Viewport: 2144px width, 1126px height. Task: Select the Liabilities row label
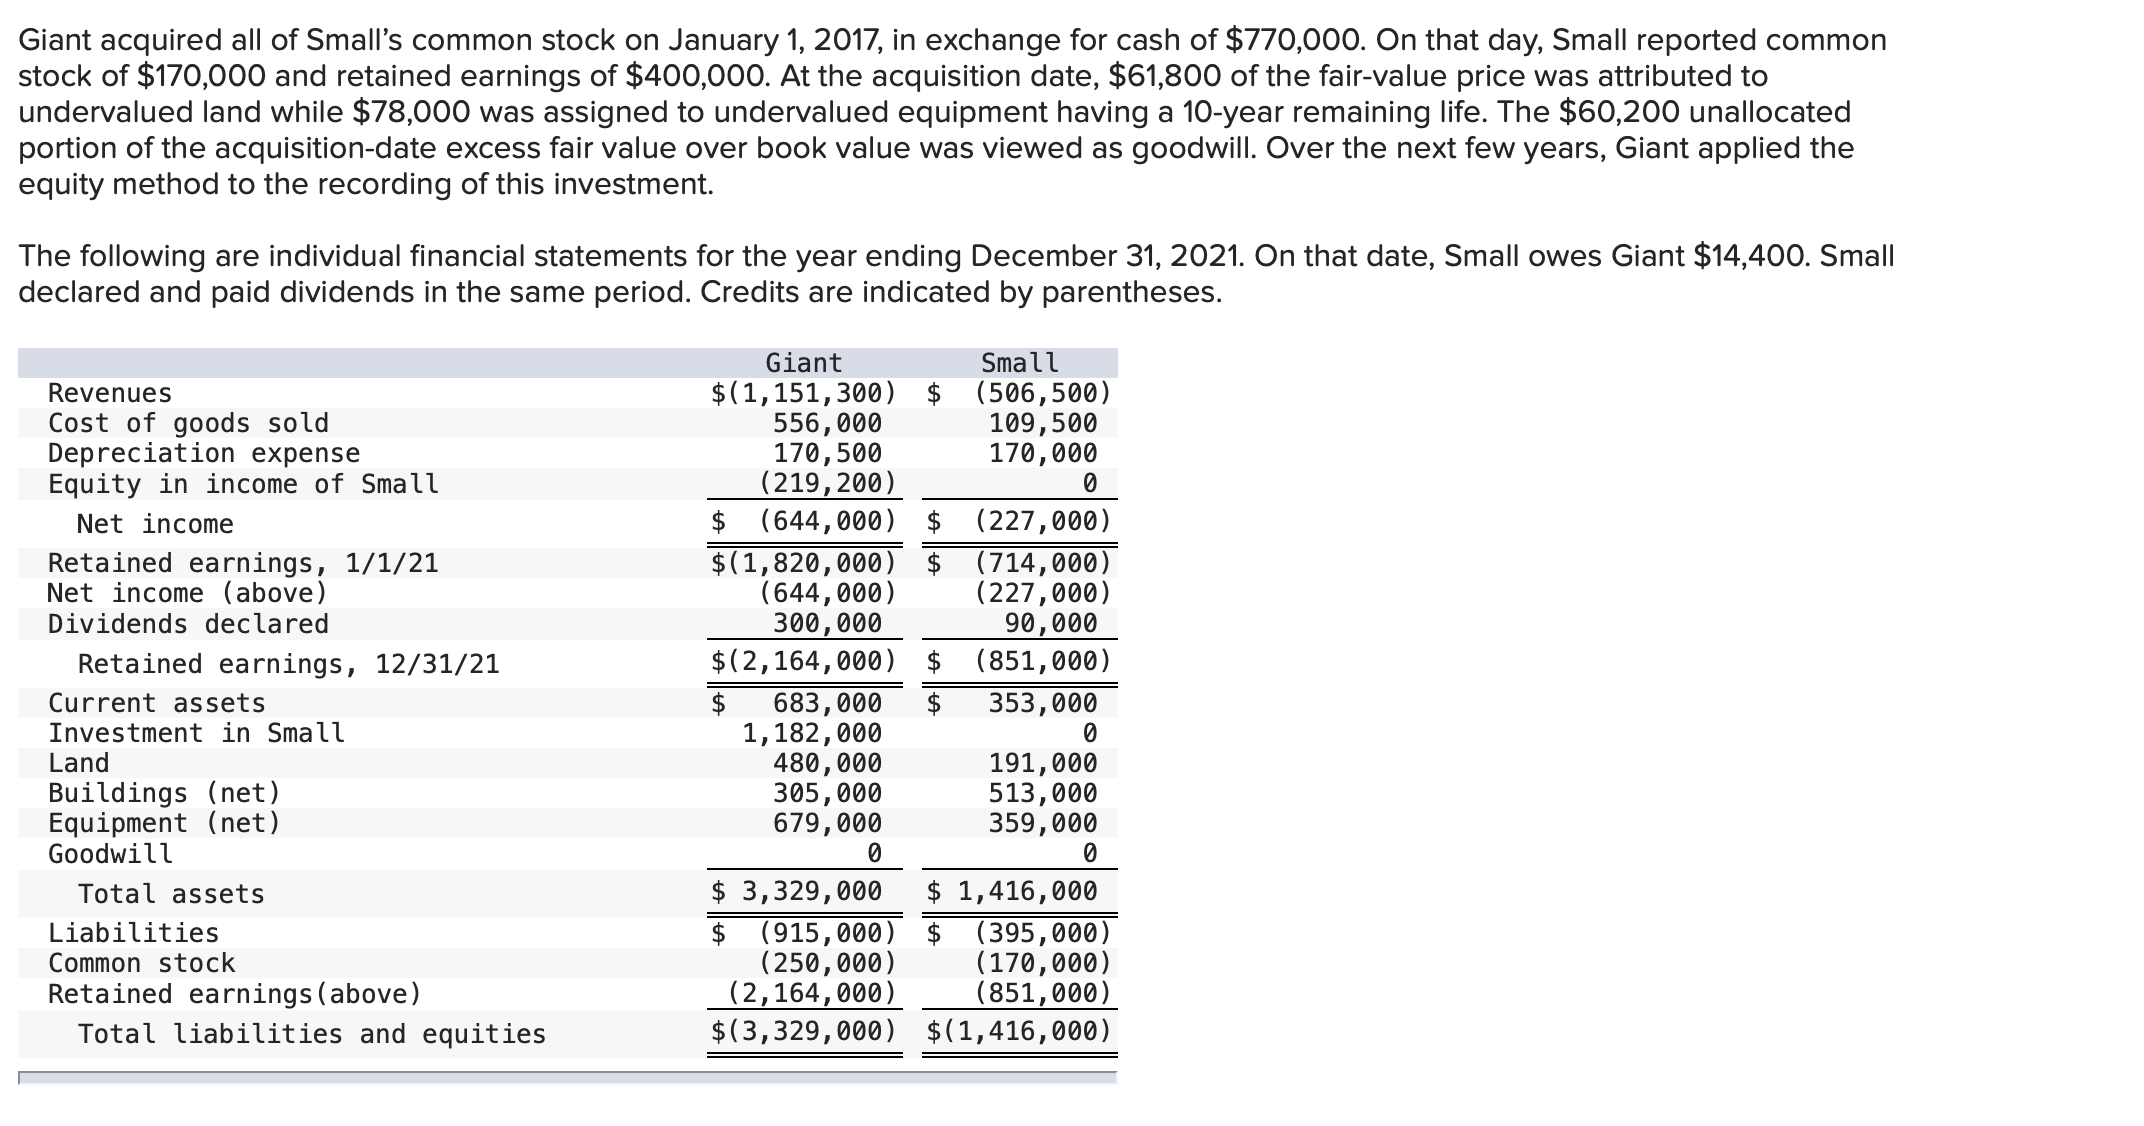tap(134, 933)
